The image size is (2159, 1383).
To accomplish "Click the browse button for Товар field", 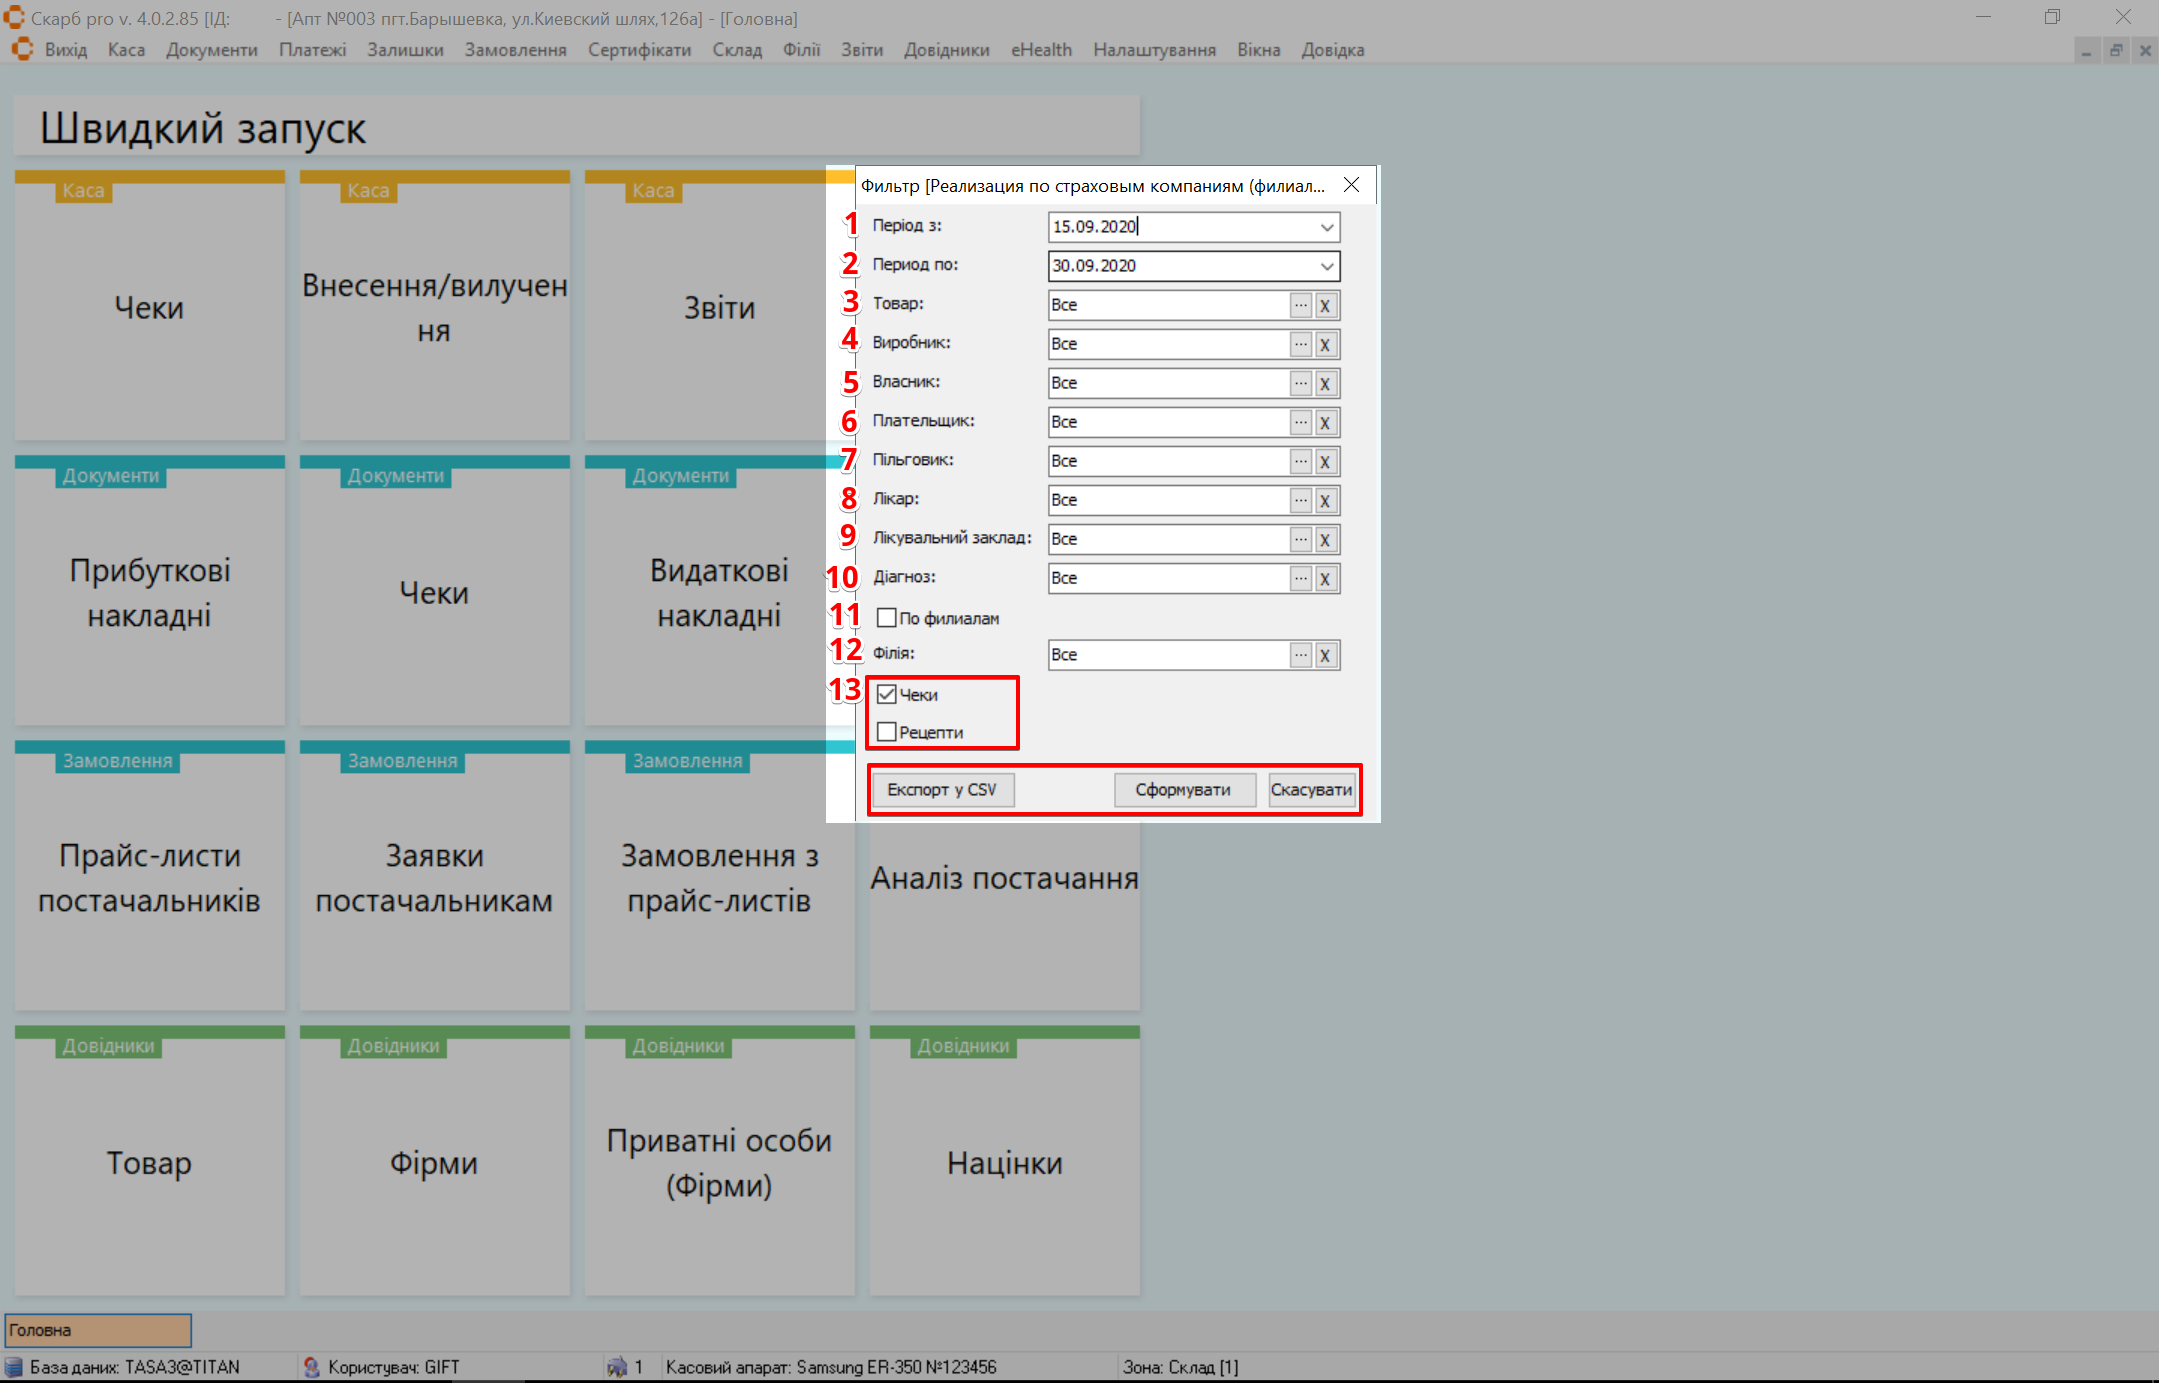I will (1300, 305).
